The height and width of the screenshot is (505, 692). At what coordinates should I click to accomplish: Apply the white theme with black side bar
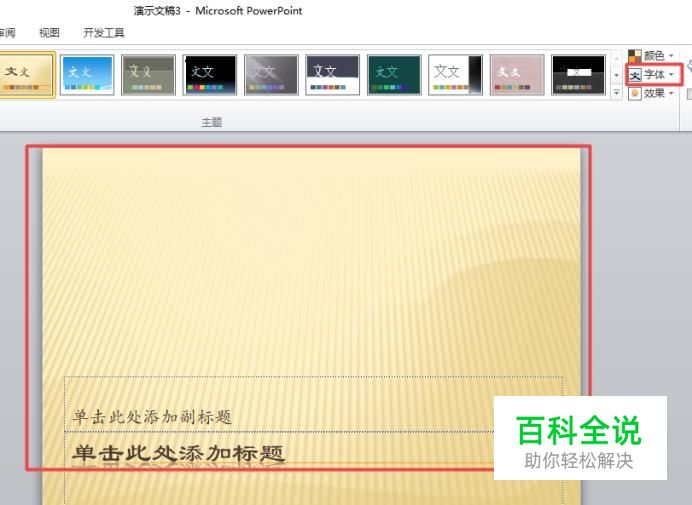click(455, 75)
